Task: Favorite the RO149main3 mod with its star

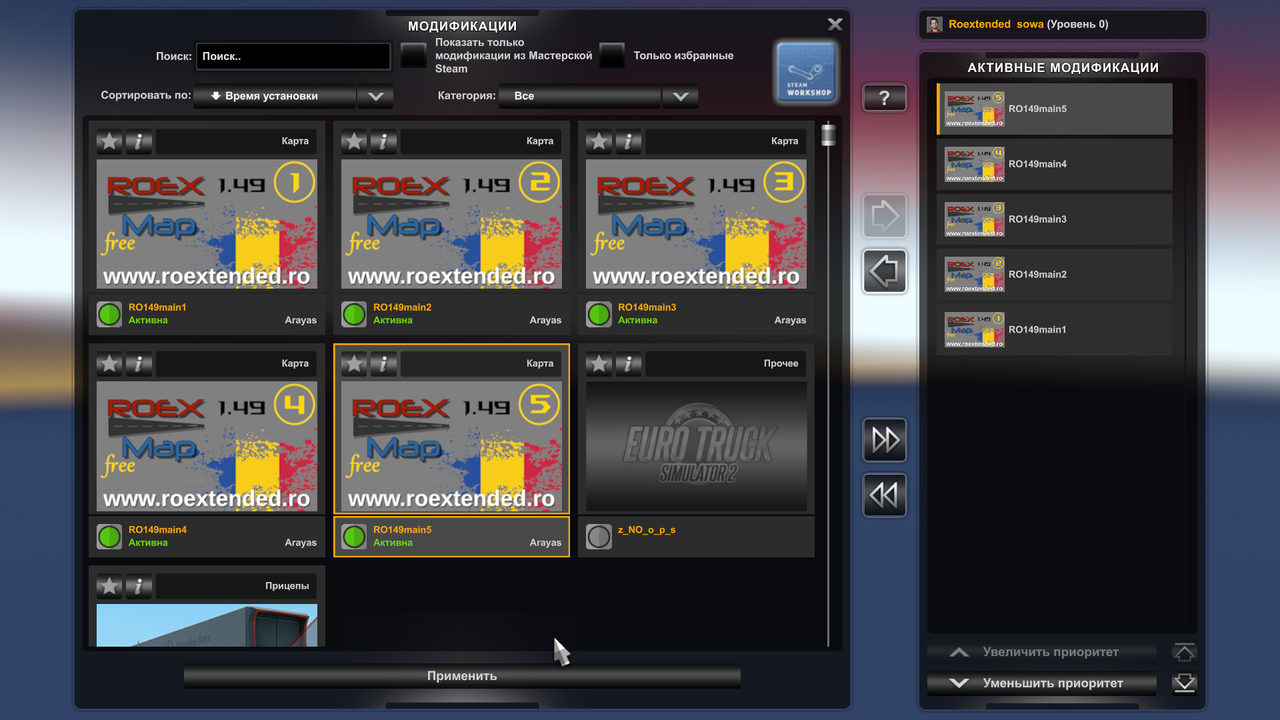Action: pyautogui.click(x=600, y=141)
